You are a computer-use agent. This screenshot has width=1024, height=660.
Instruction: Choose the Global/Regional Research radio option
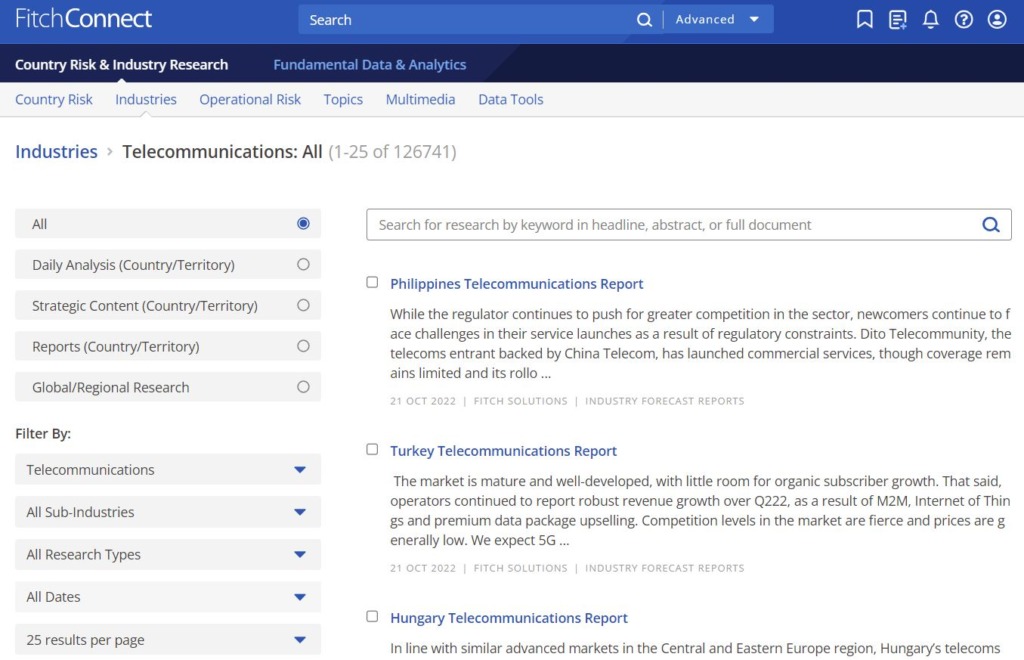(x=303, y=387)
